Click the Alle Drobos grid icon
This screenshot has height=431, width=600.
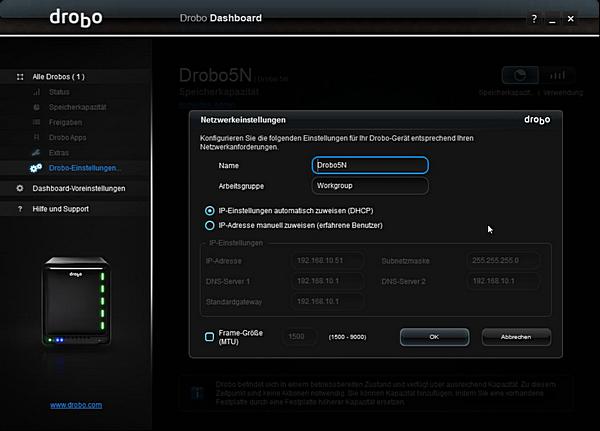(20, 77)
